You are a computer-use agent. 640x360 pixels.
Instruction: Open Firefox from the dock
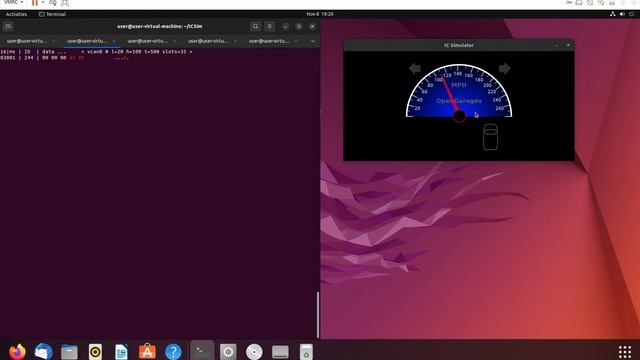point(17,351)
